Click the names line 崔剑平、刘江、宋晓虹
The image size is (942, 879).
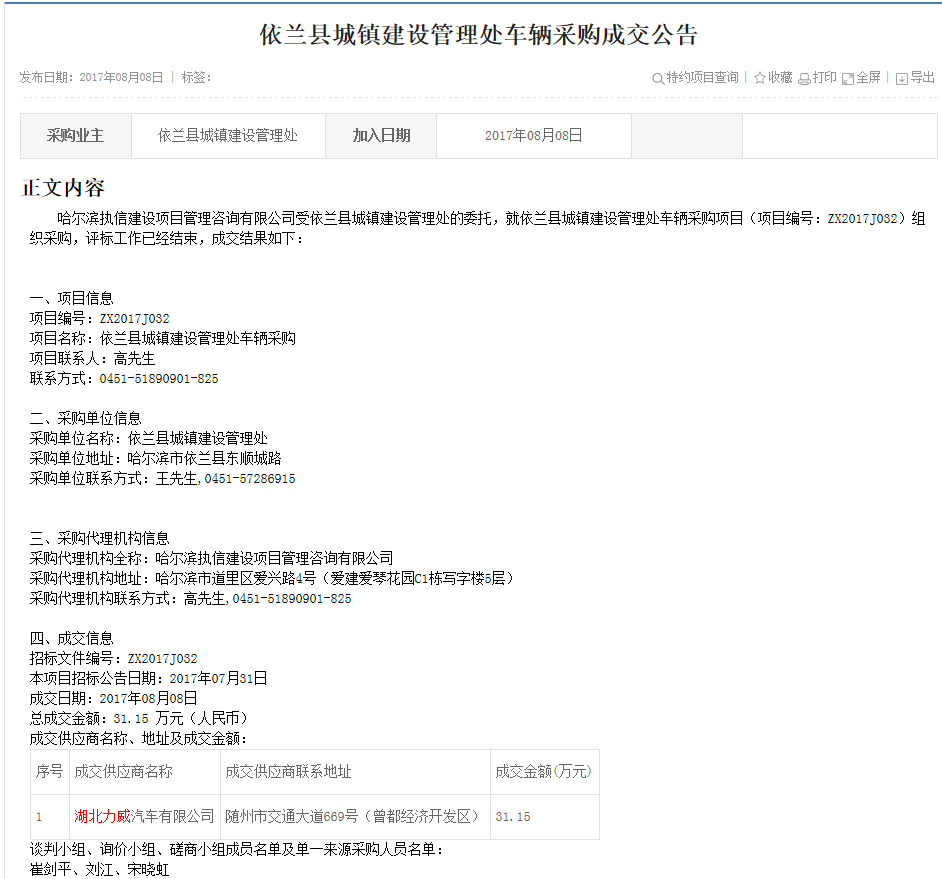point(99,869)
